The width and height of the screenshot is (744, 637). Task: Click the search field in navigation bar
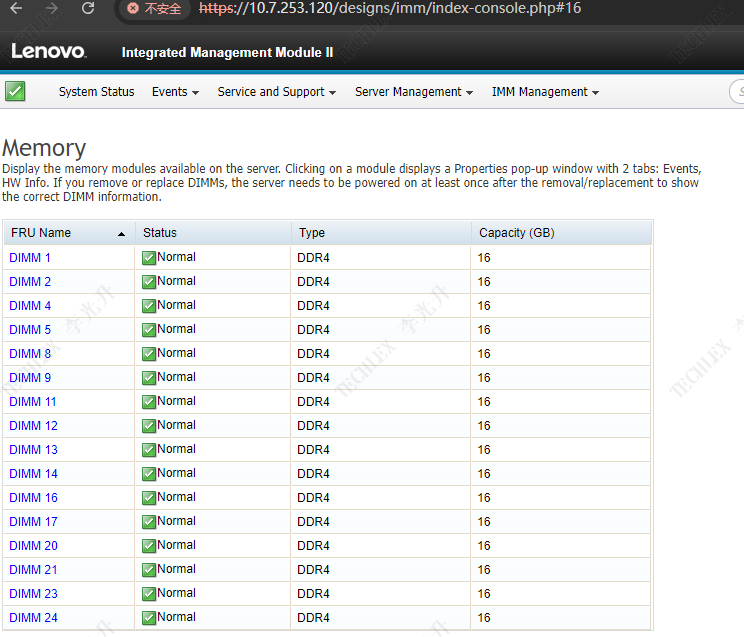736,91
